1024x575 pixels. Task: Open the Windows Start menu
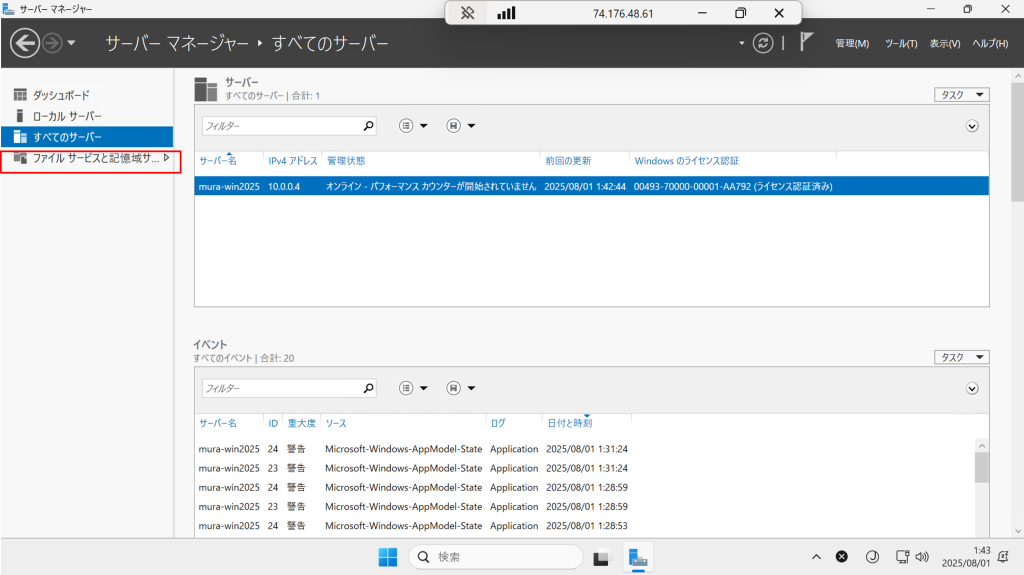[388, 557]
